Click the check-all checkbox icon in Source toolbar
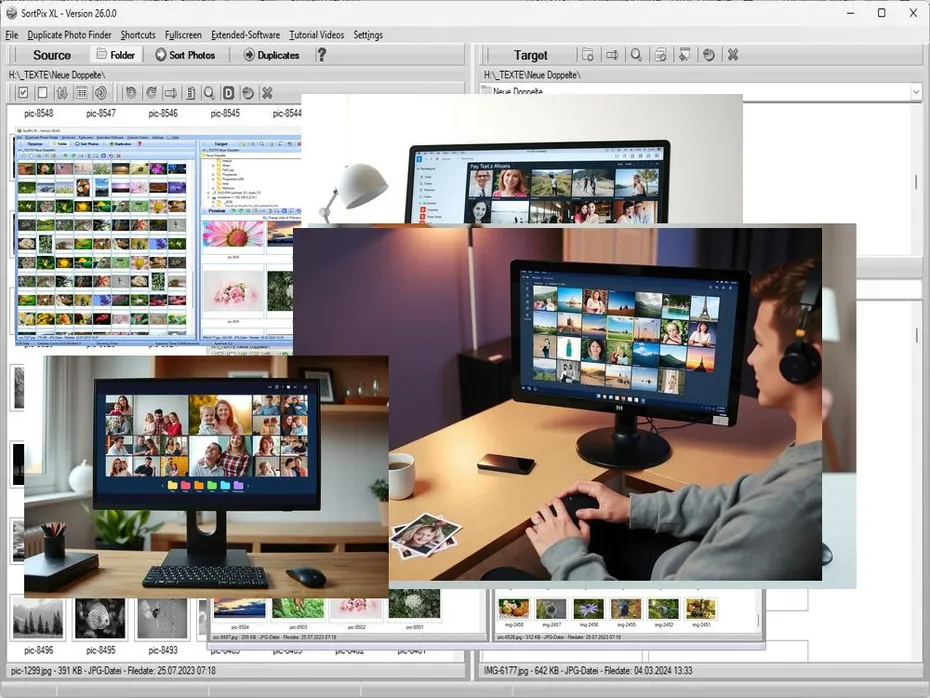The width and height of the screenshot is (930, 698). pyautogui.click(x=21, y=92)
